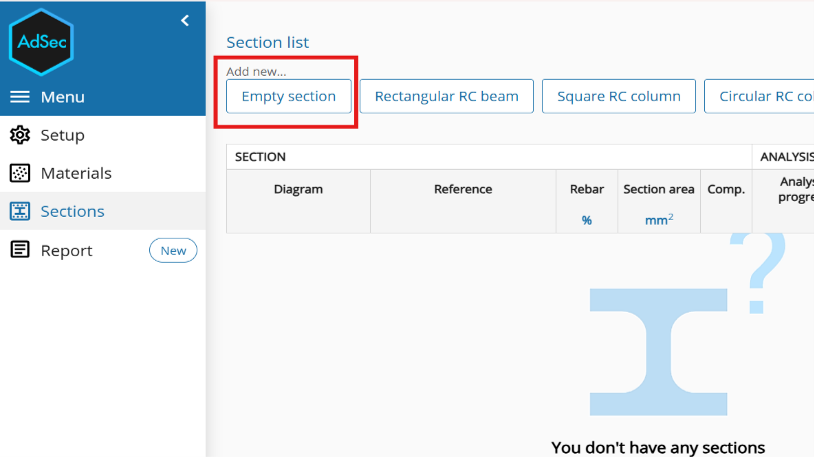The width and height of the screenshot is (814, 458).
Task: Click the Section area column header
Action: click(x=659, y=190)
